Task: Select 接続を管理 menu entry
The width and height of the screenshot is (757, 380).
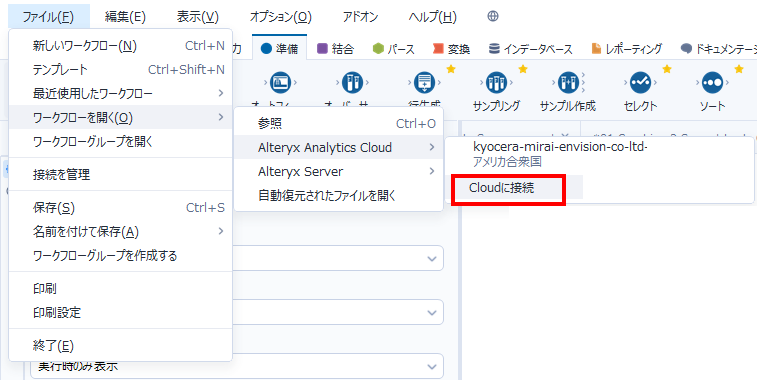Action: (x=121, y=174)
